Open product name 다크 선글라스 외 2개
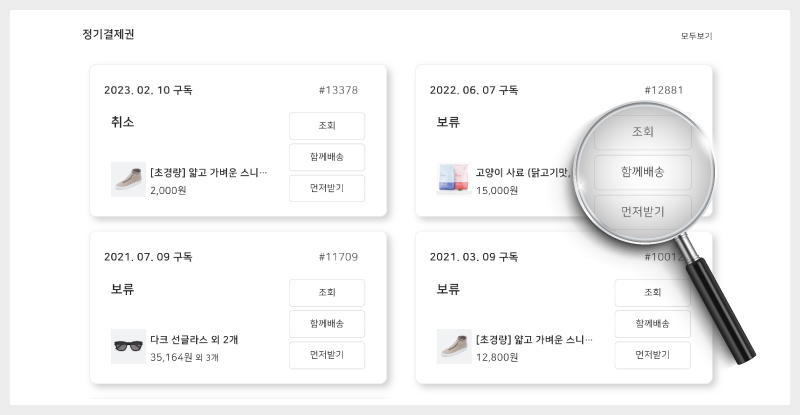 194,340
